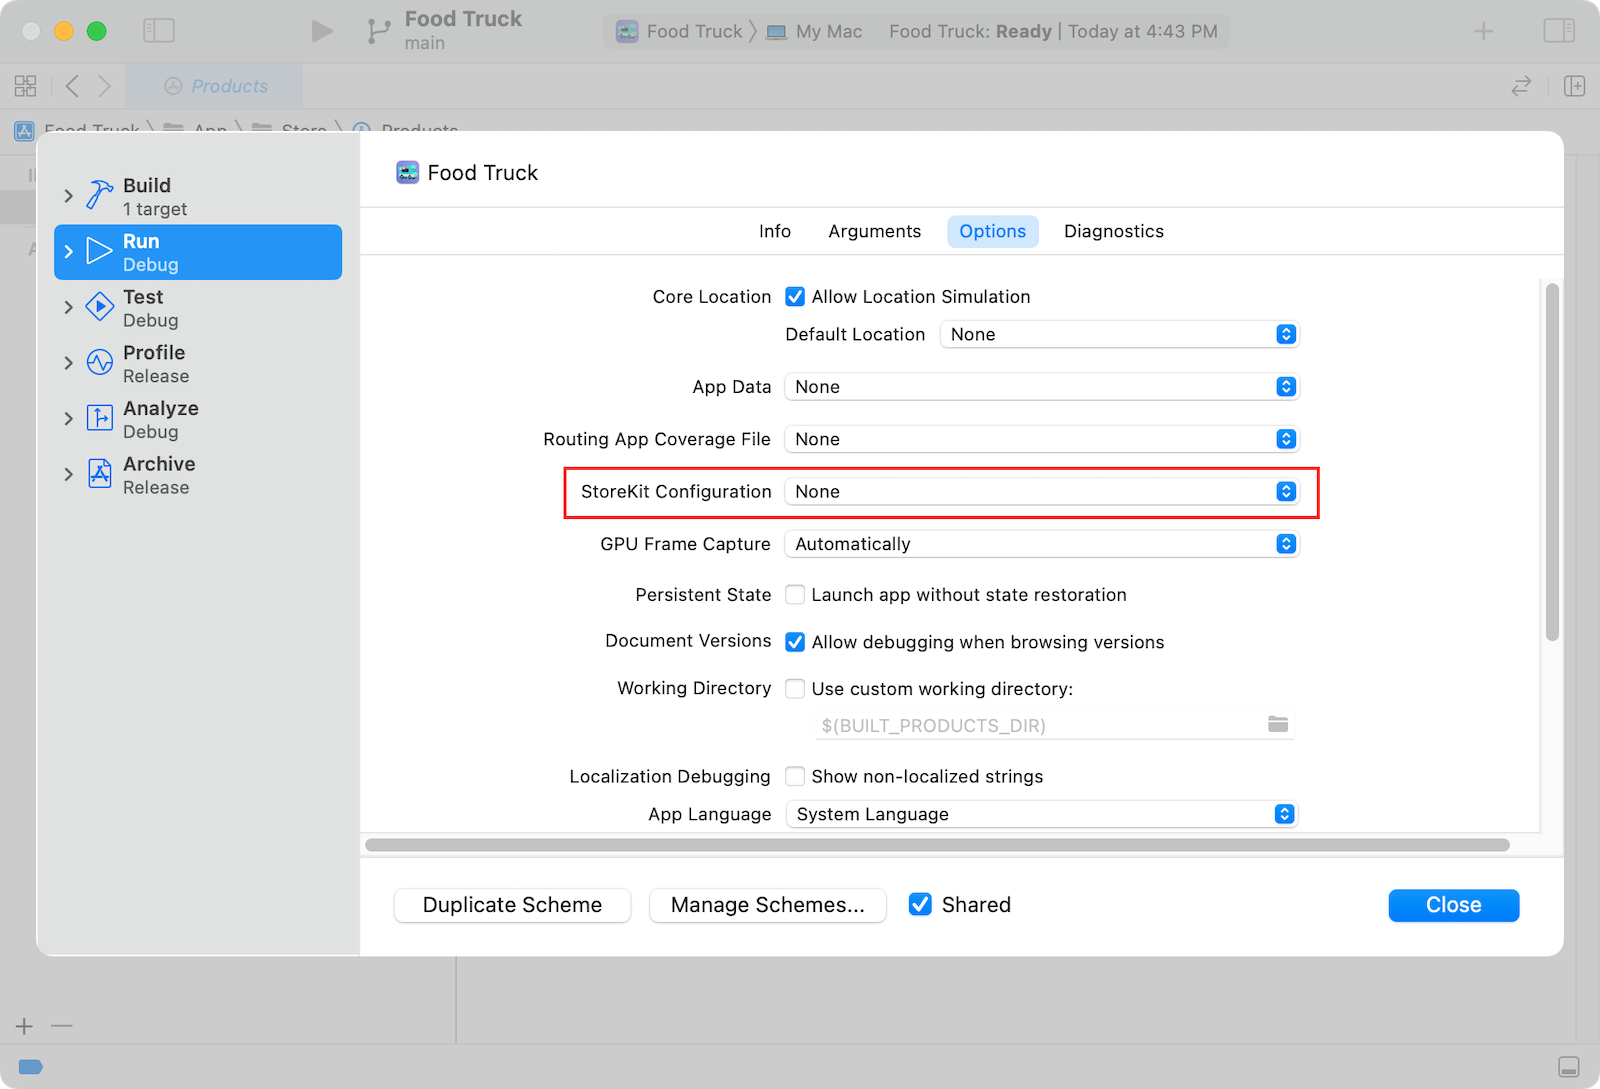Disable Allow Location Simulation checkbox
Image resolution: width=1600 pixels, height=1089 pixels.
tap(795, 297)
